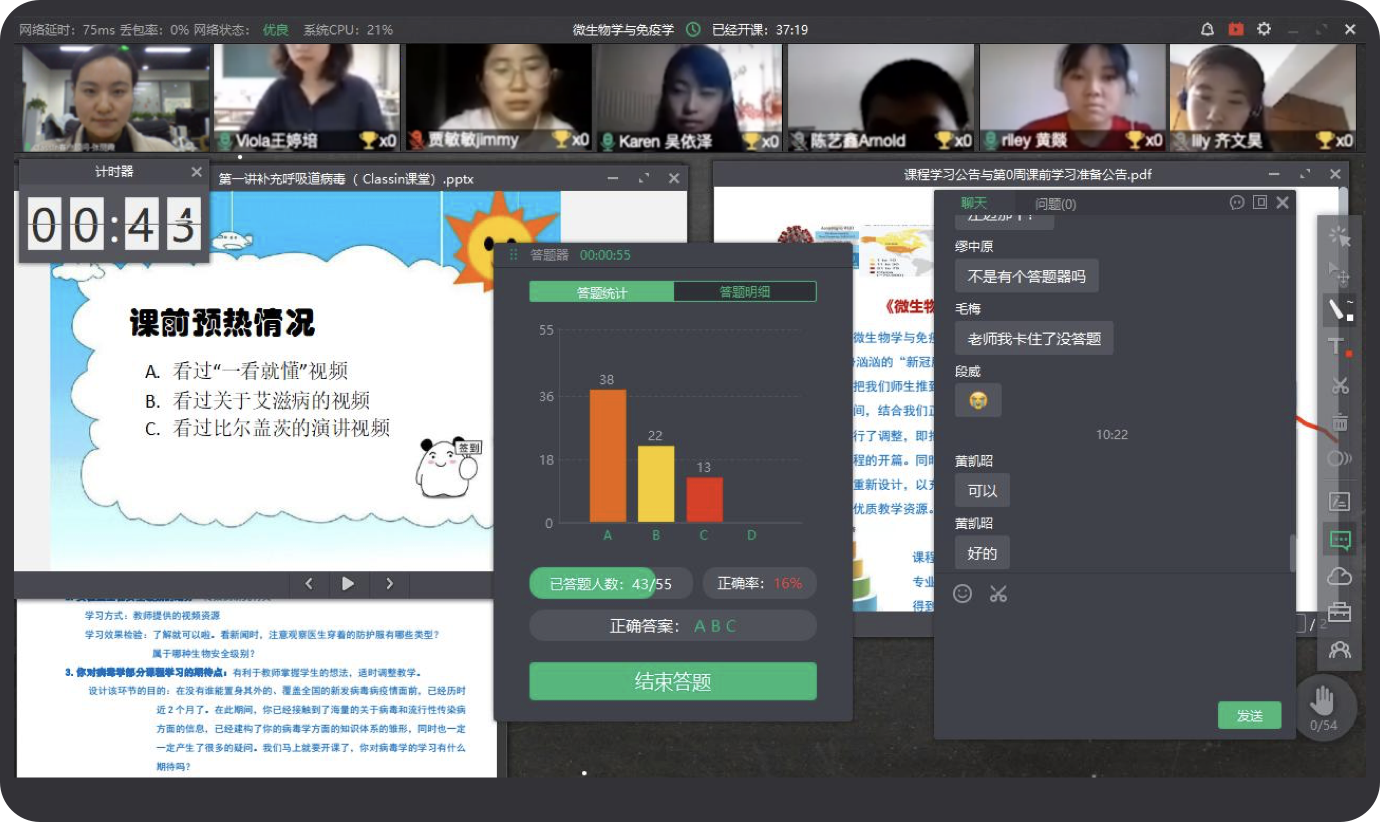Select the text tool in sidebar
Screen dimensions: 1380x822
coord(1339,347)
